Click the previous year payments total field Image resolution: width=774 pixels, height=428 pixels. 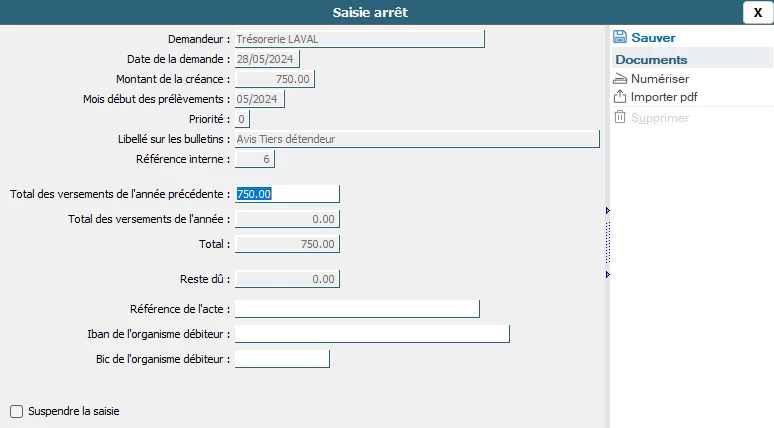click(287, 194)
